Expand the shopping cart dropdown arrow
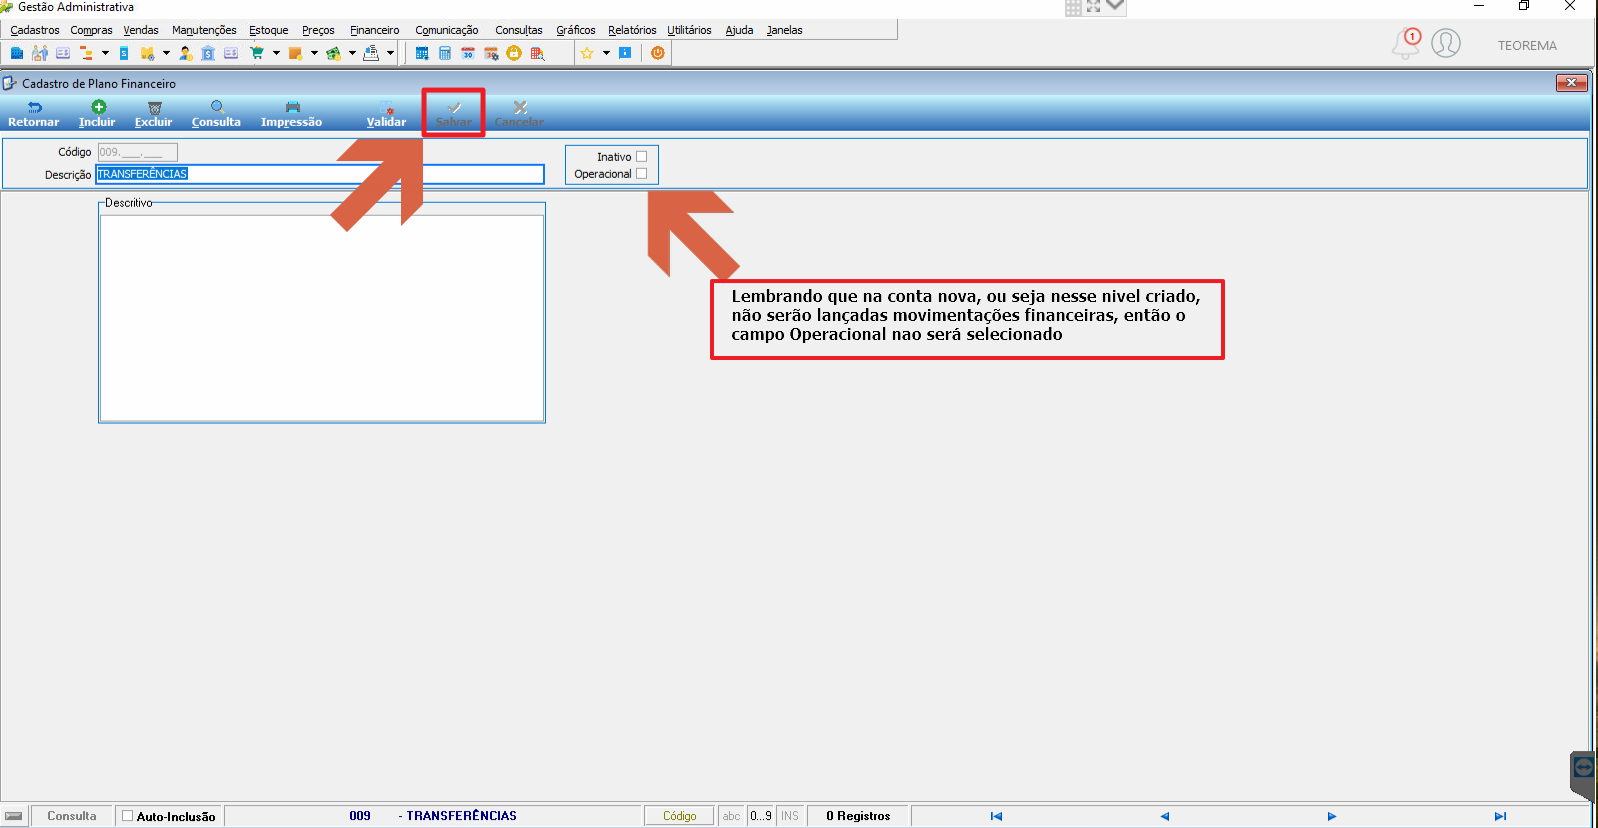 (x=276, y=53)
